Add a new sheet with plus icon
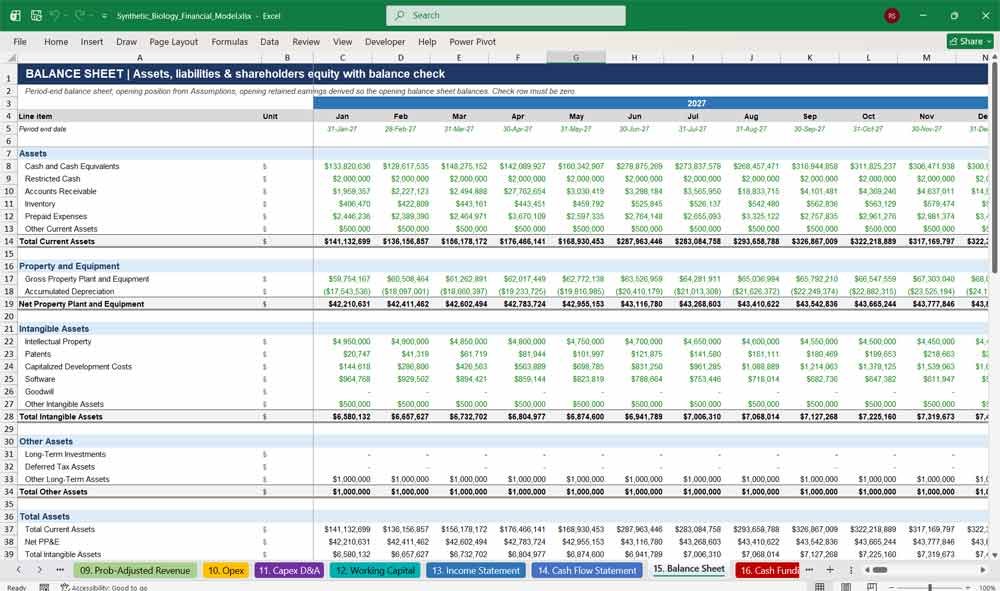 [x=830, y=569]
